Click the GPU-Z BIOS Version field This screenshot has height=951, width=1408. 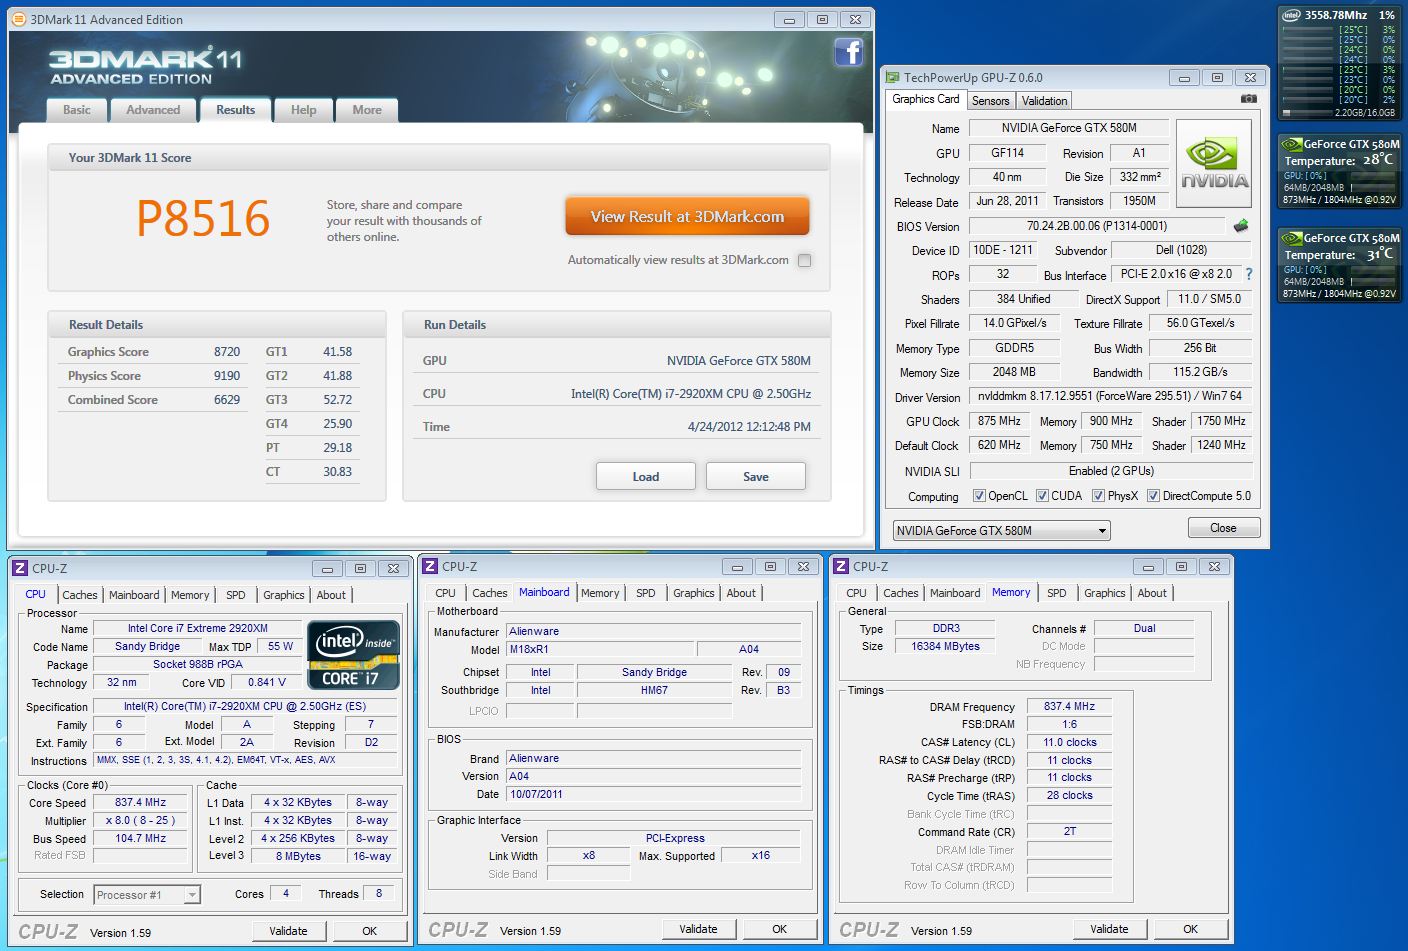1097,226
